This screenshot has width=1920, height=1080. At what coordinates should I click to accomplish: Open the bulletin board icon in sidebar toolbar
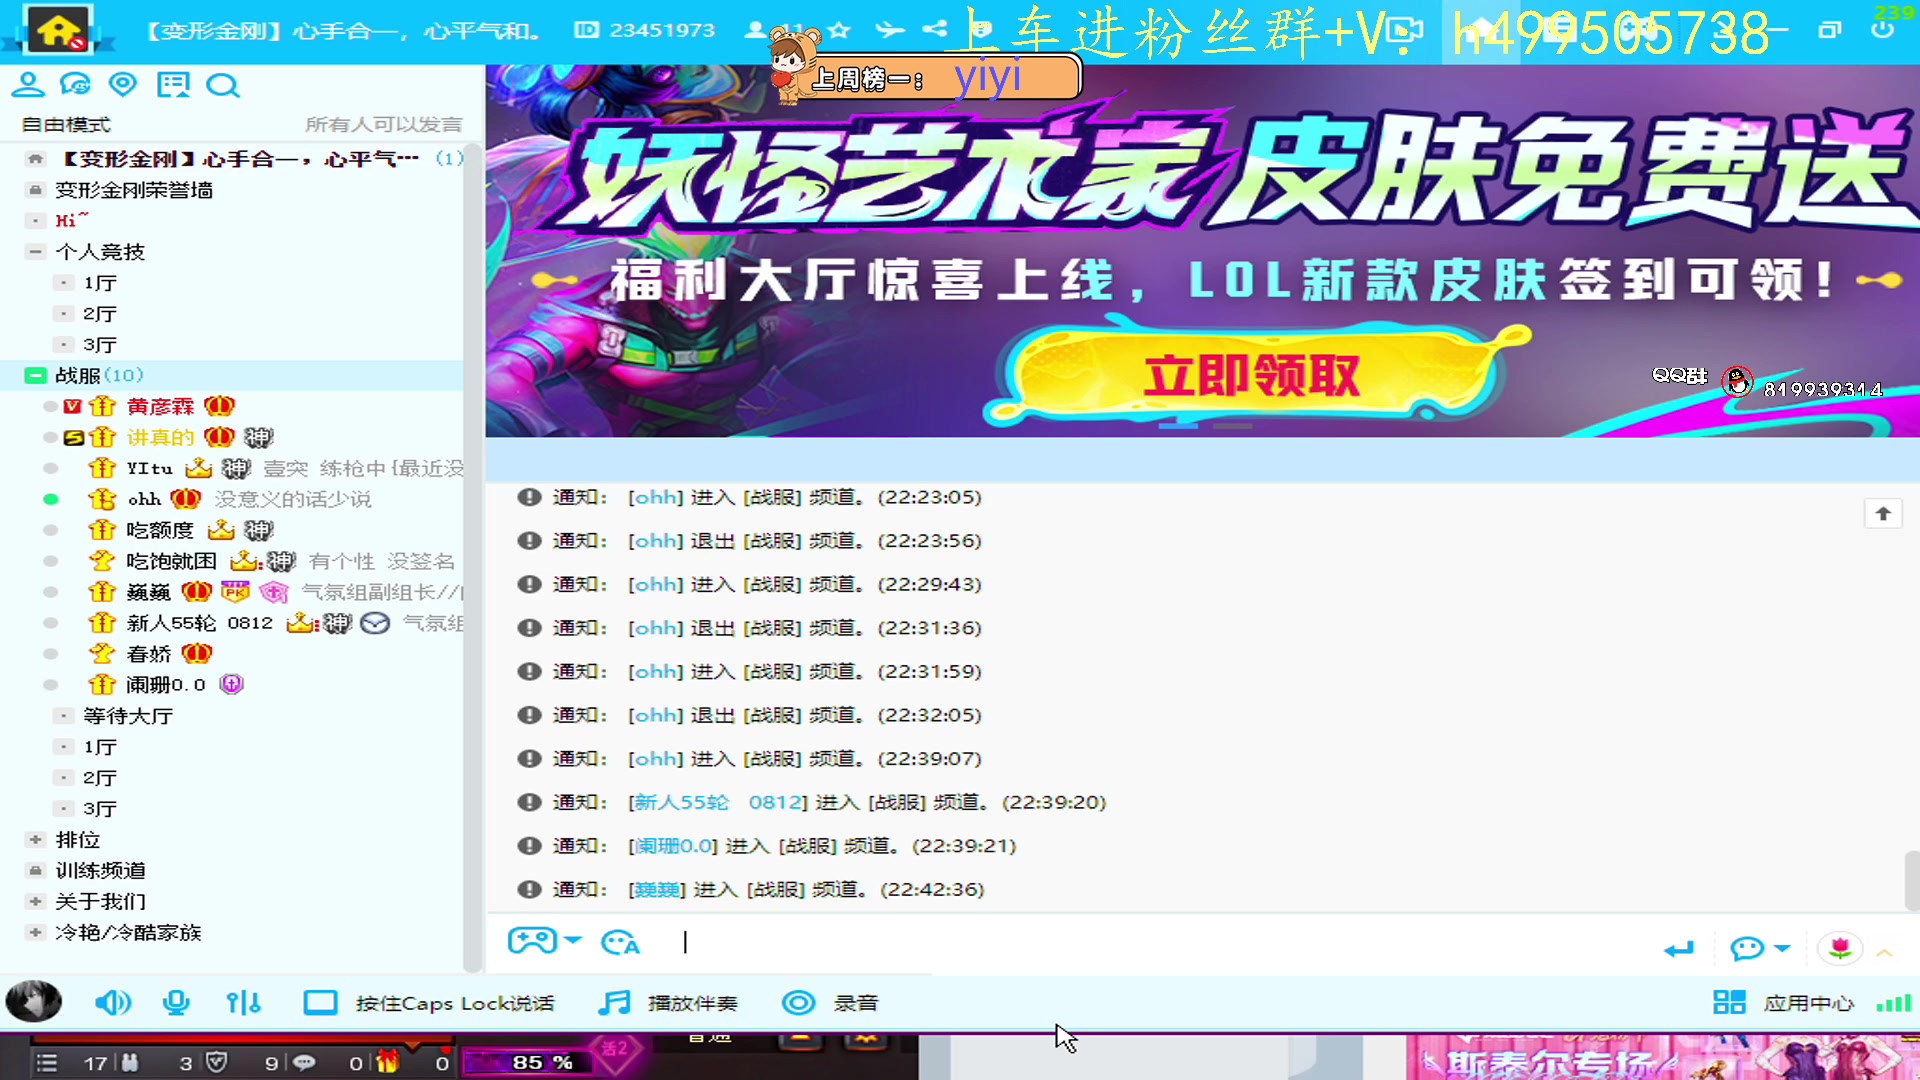(x=173, y=85)
